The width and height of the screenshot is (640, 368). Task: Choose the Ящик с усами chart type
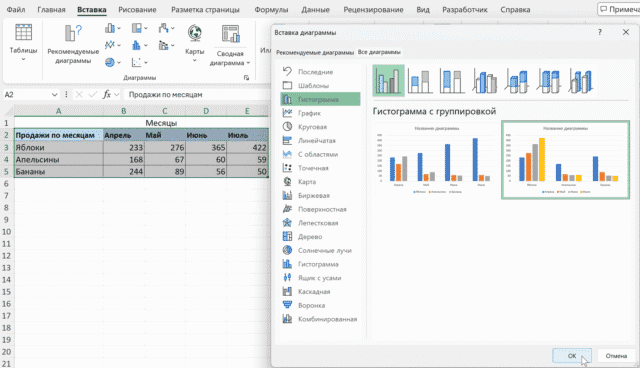point(320,278)
